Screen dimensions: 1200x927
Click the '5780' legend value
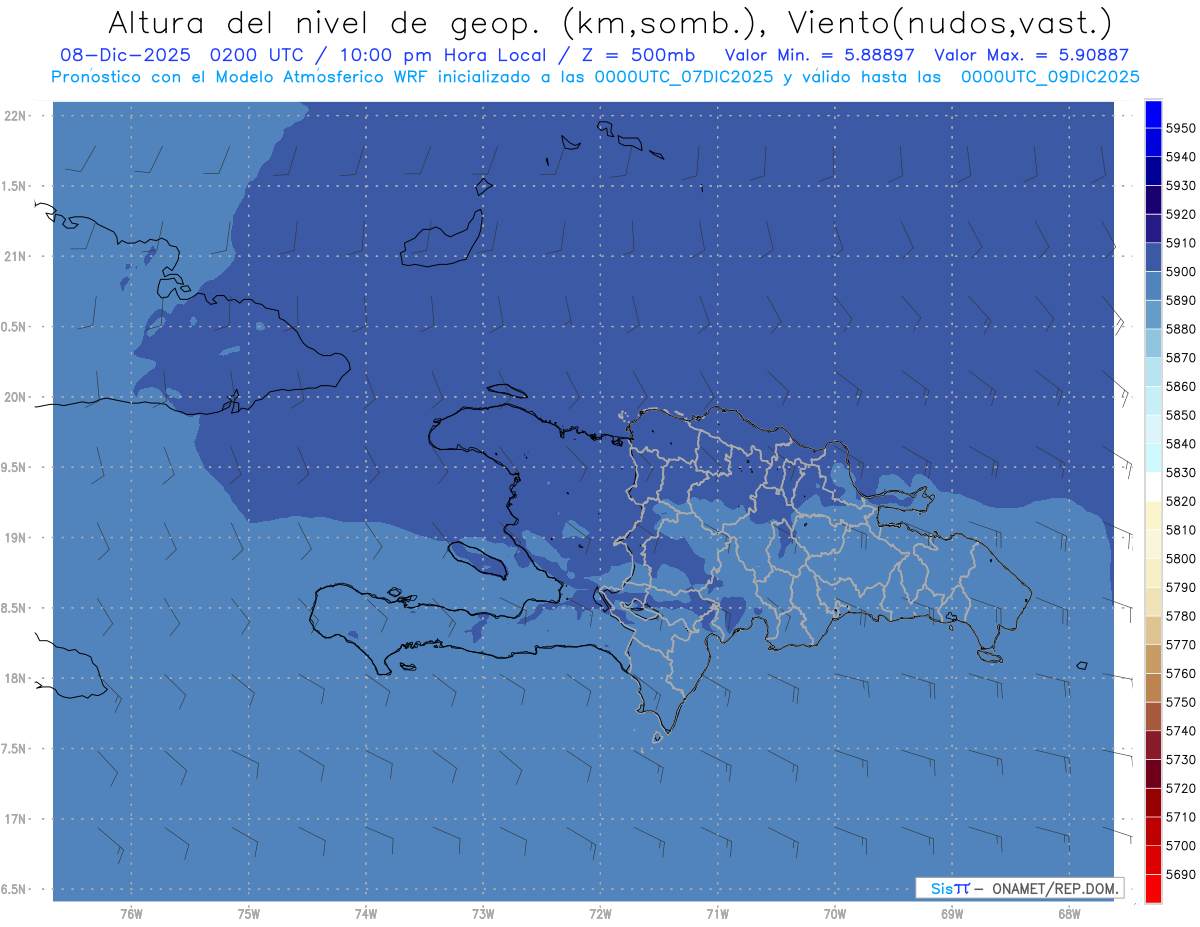tap(1181, 616)
